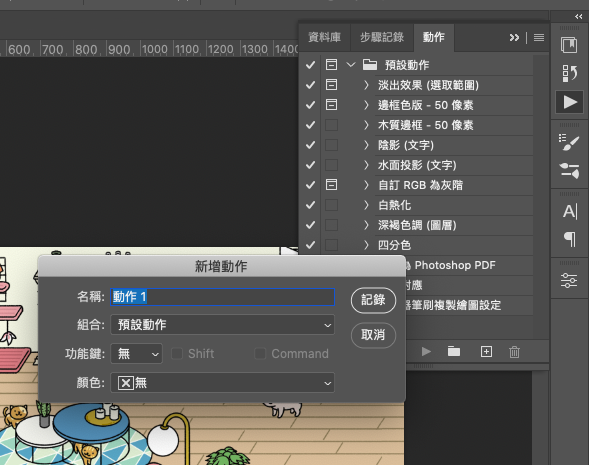Expand the 陰影 (文字) action
The width and height of the screenshot is (589, 465).
(x=366, y=145)
